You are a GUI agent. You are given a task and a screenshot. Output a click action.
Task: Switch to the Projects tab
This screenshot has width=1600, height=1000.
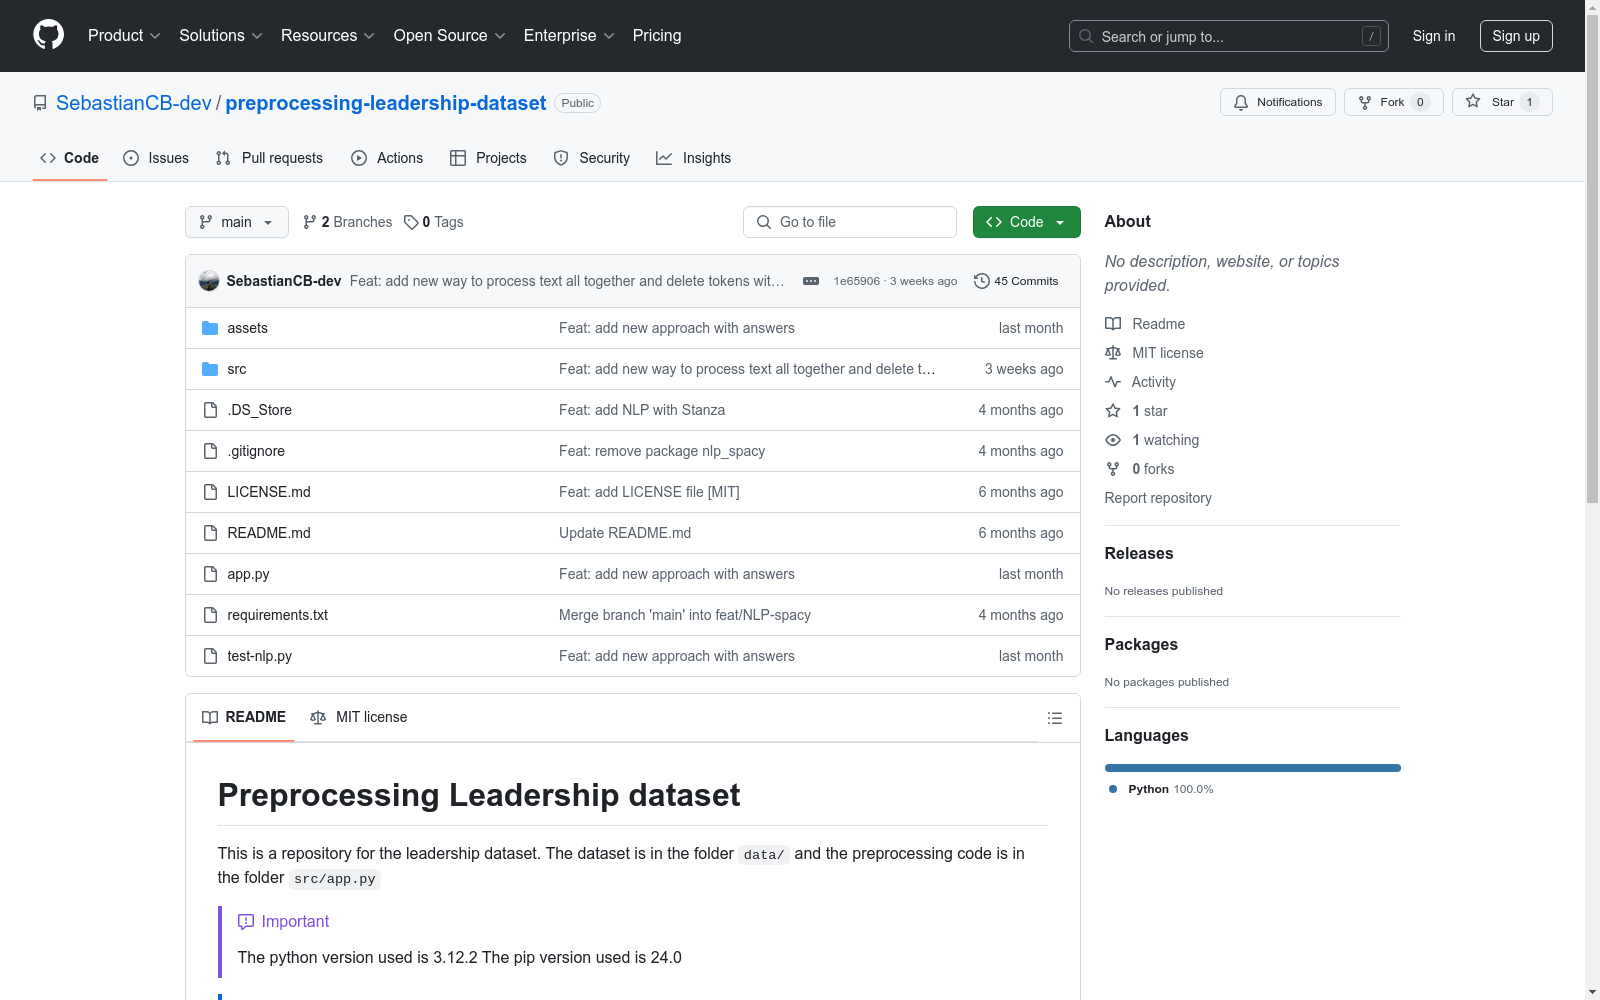click(488, 158)
